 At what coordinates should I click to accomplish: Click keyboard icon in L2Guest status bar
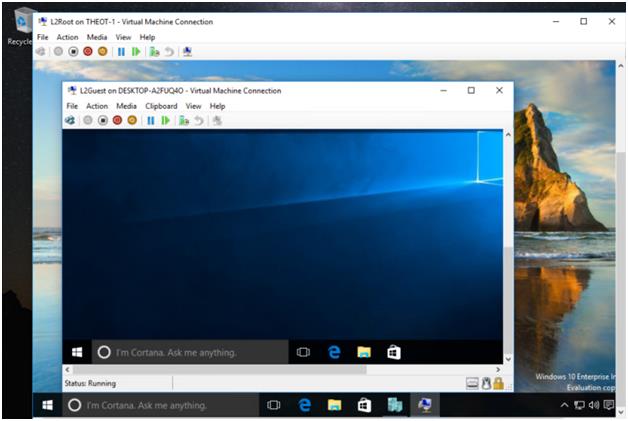[x=472, y=383]
